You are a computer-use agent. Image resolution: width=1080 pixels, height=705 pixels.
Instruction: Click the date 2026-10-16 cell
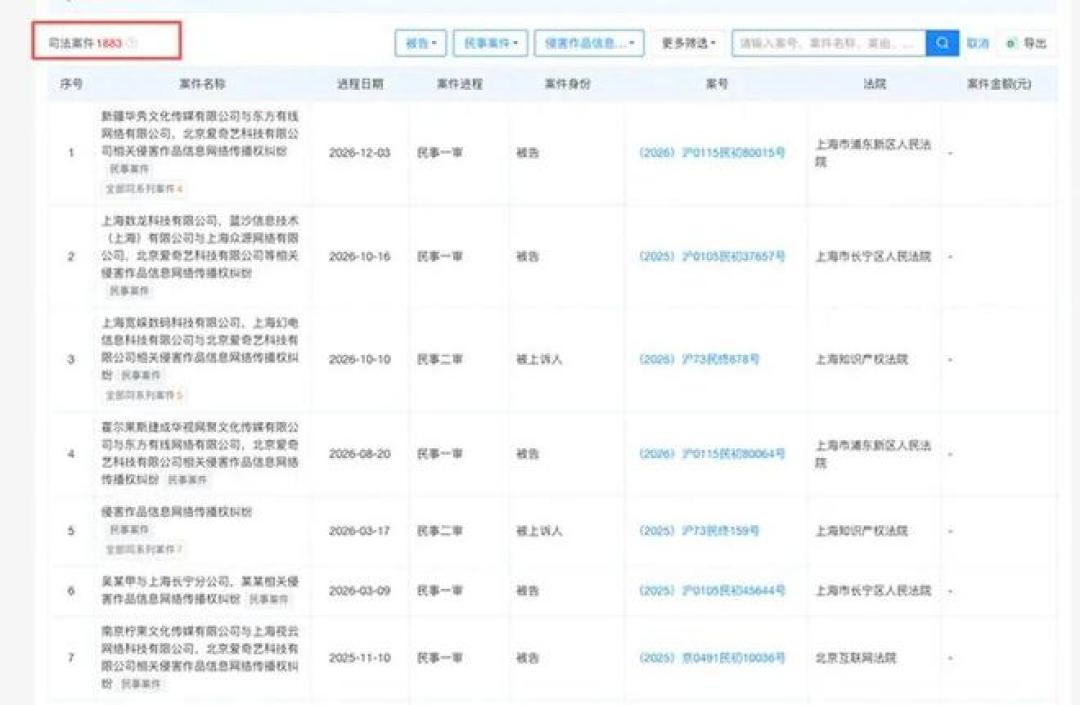(x=360, y=256)
